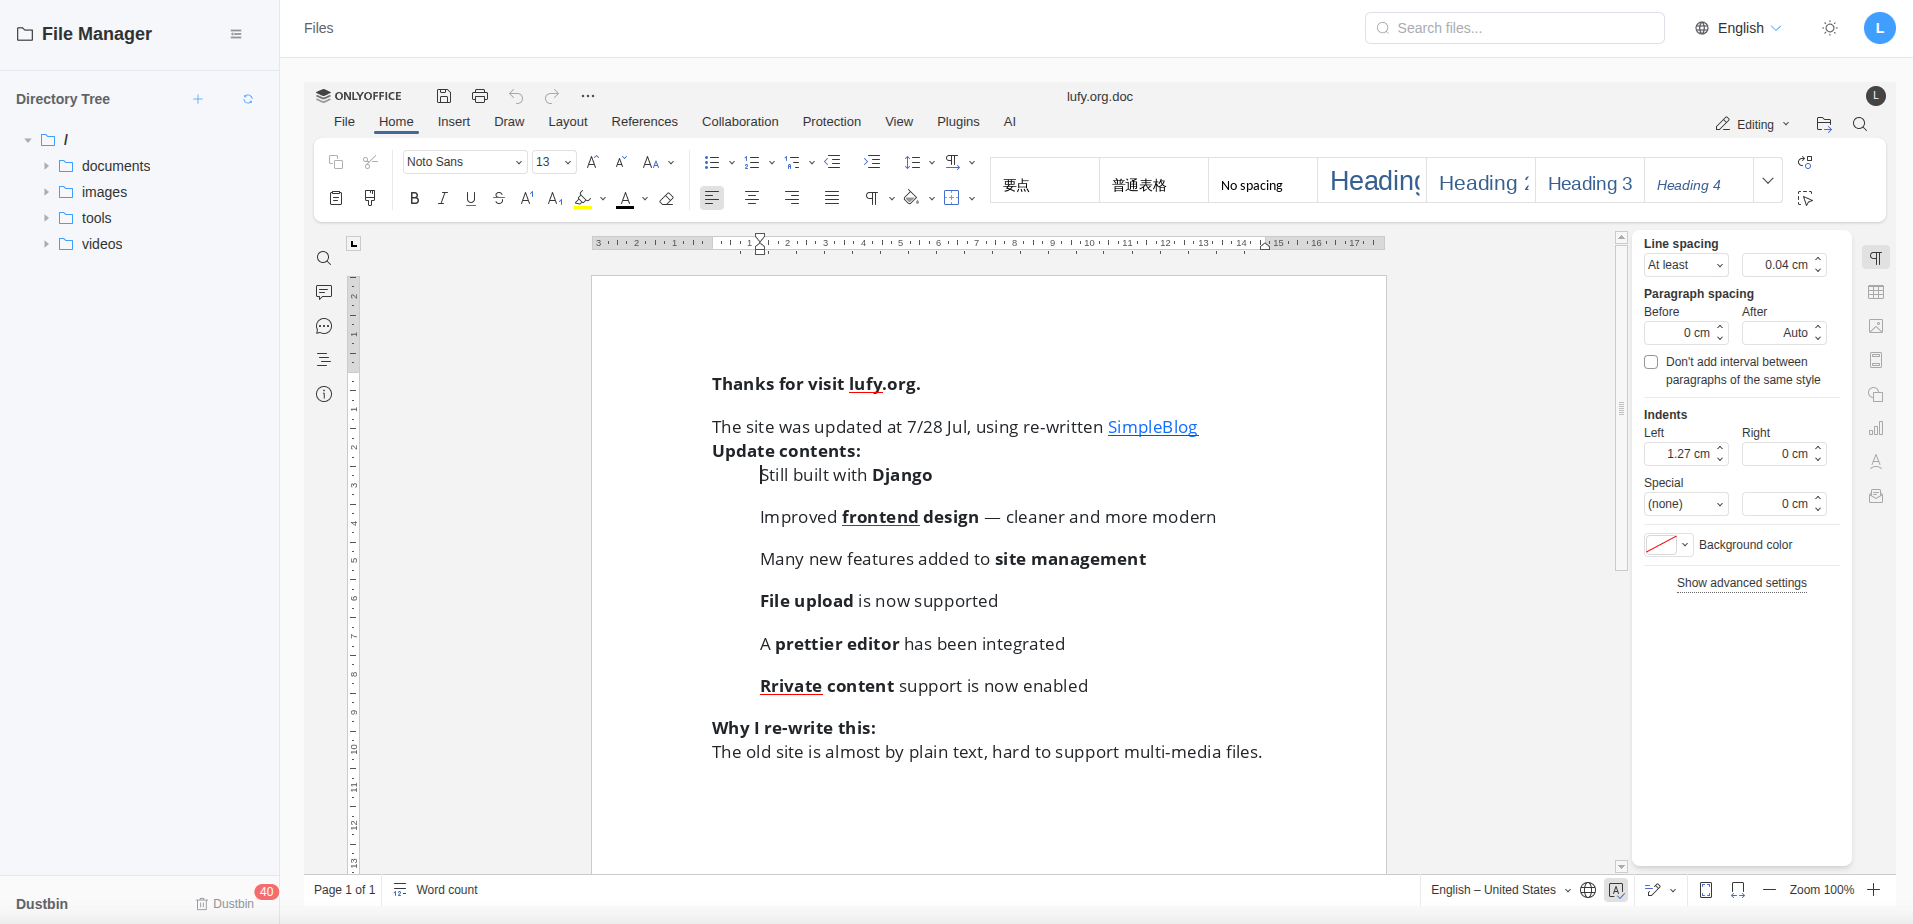Click the Print icon in title bar

(480, 96)
